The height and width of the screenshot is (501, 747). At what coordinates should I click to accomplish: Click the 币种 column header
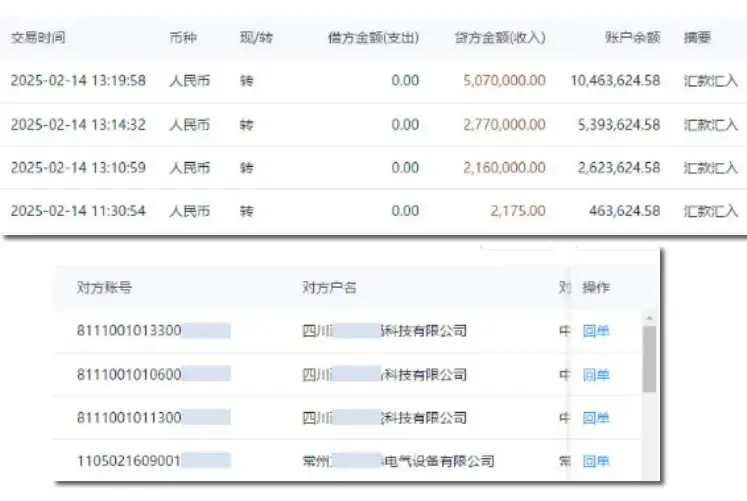(183, 38)
